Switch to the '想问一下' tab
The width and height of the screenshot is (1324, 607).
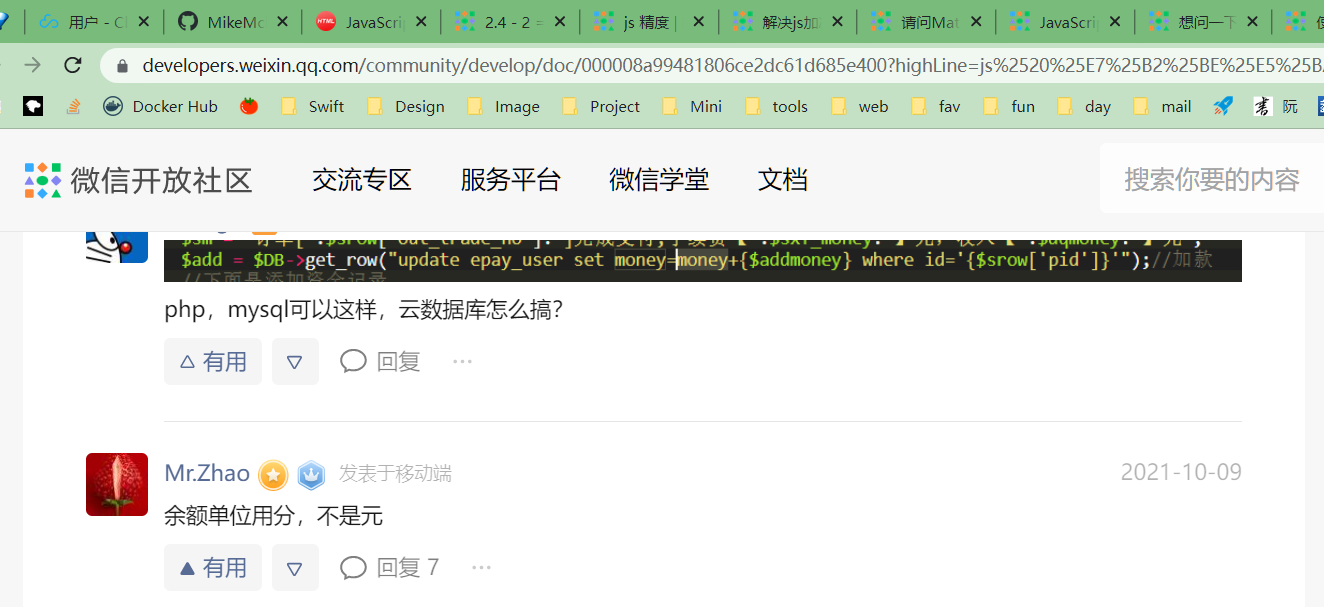(1204, 22)
